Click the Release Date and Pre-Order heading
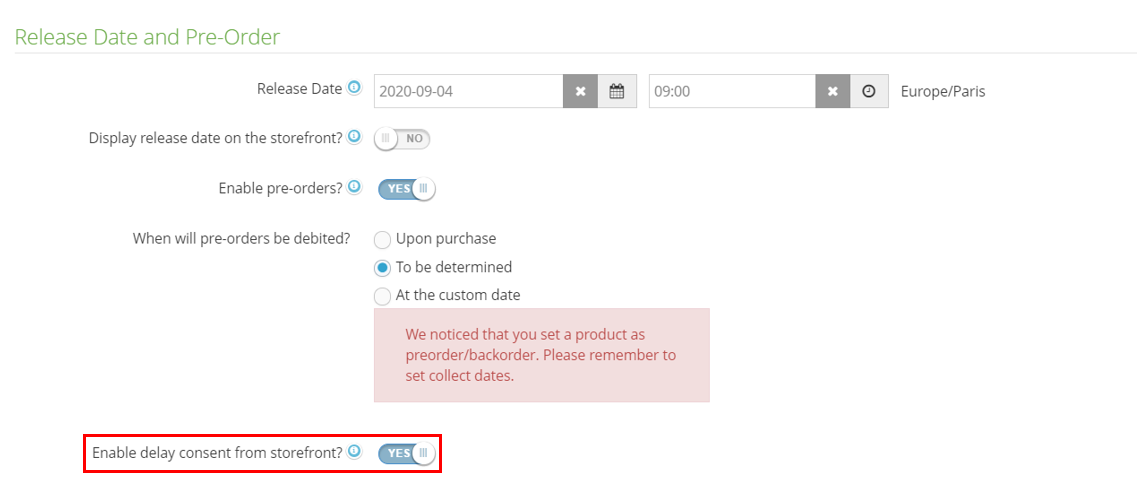Image resolution: width=1142 pixels, height=497 pixels. click(x=147, y=37)
